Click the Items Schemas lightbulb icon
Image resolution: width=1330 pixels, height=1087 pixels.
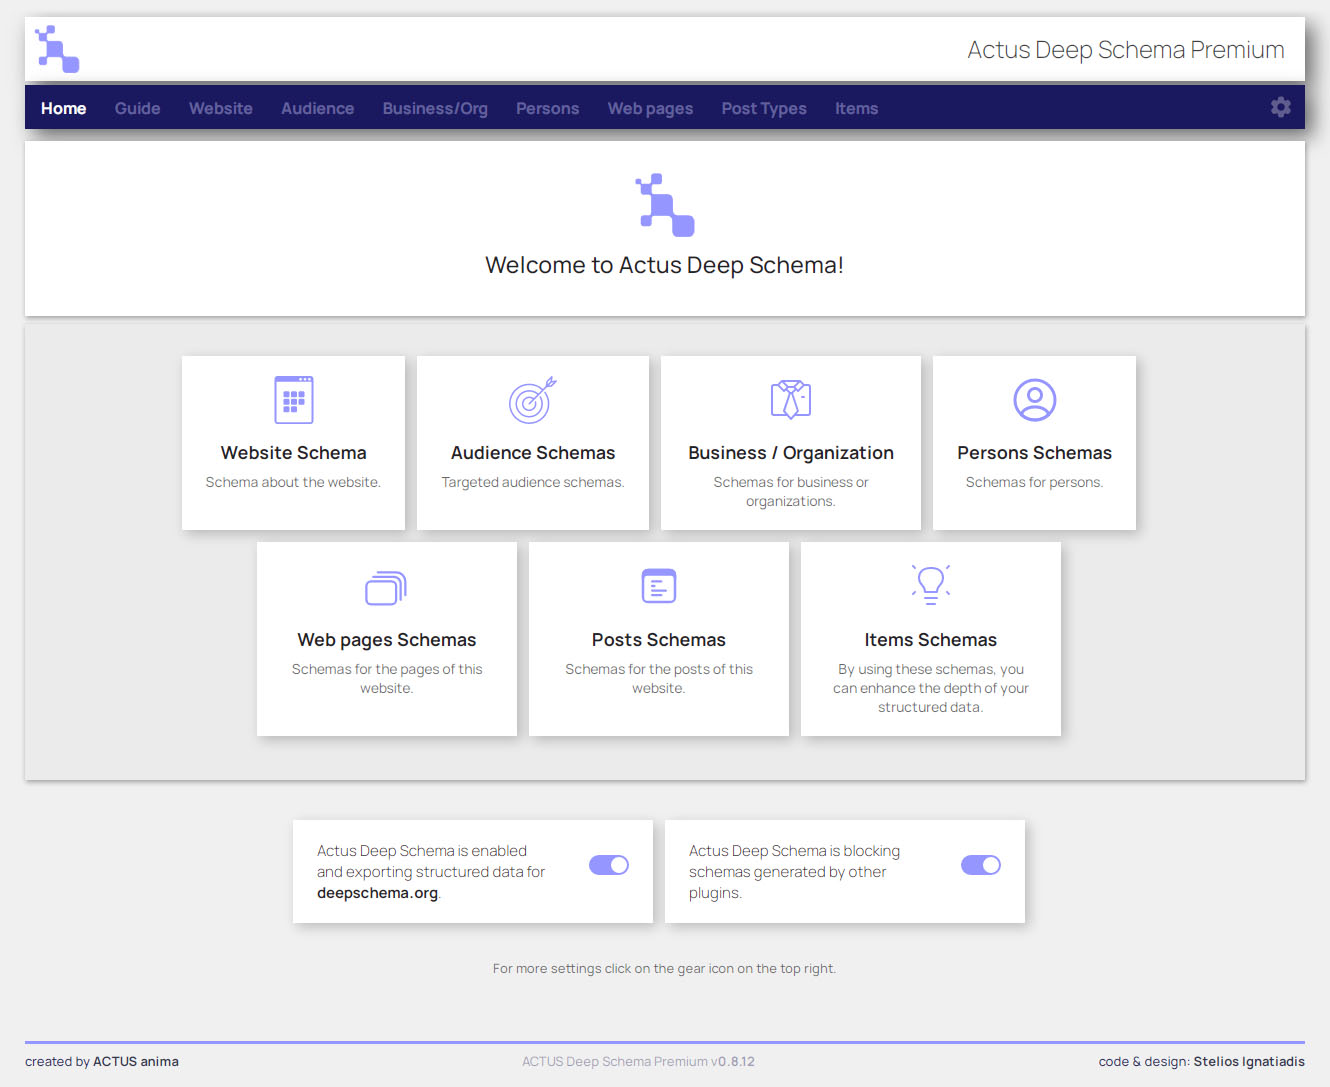tap(930, 584)
